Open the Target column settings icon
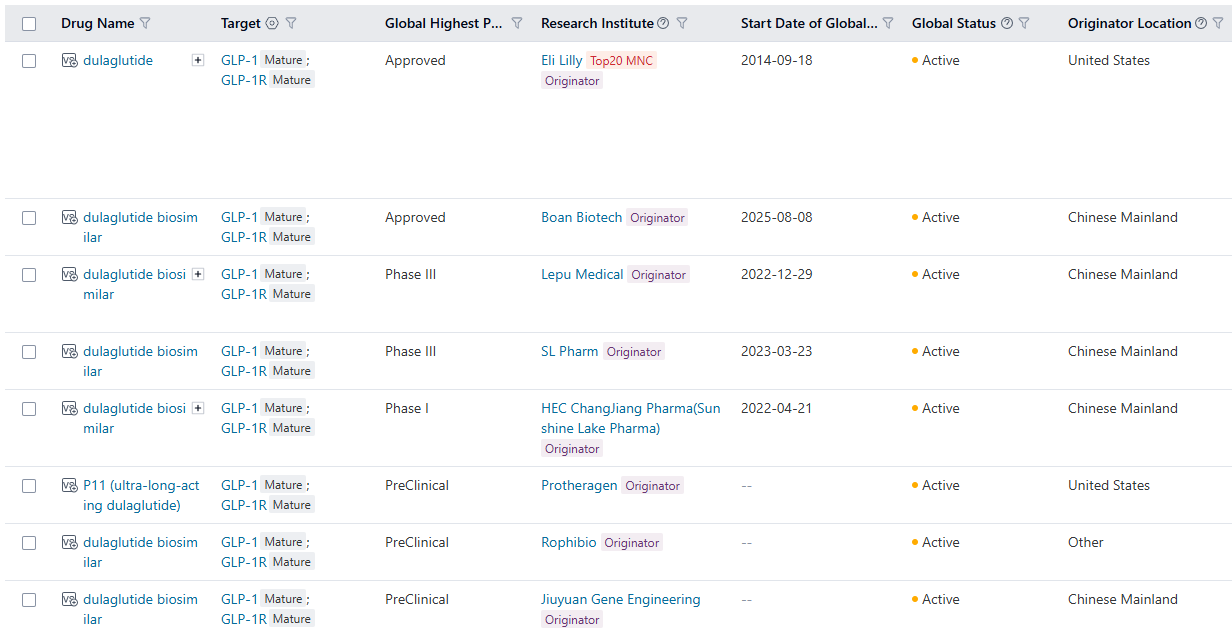 click(x=272, y=23)
